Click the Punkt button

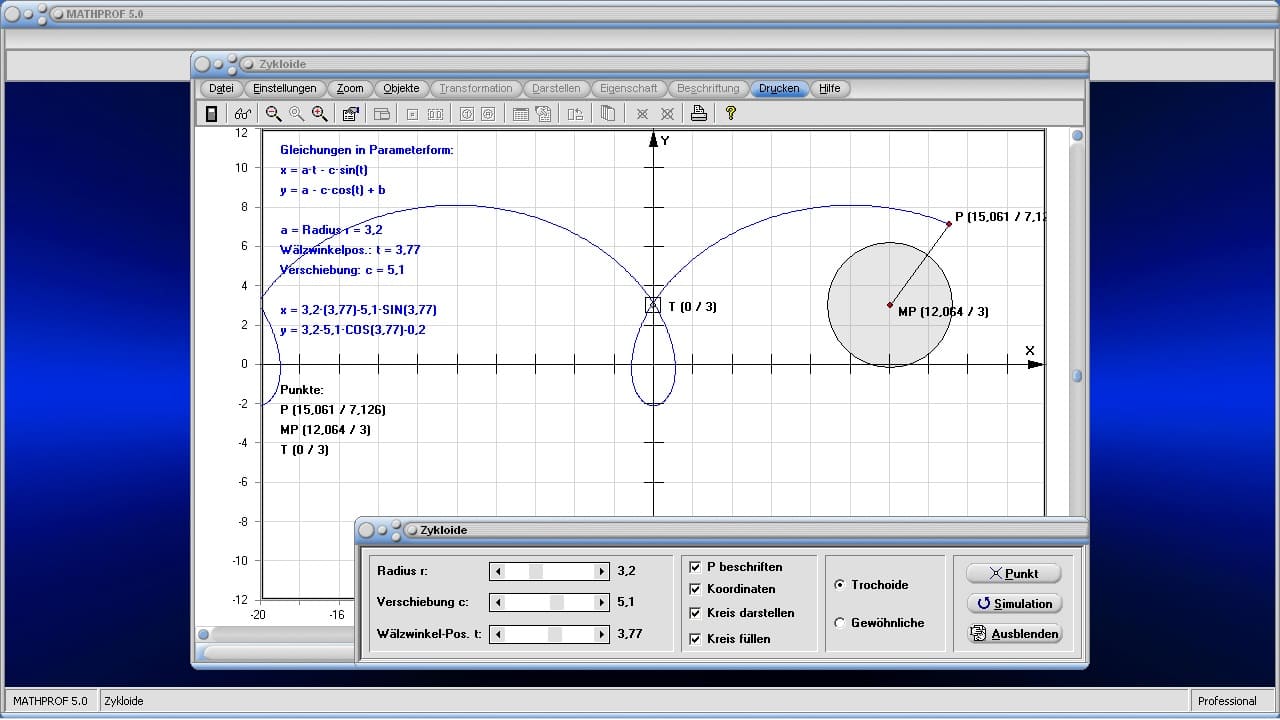coord(1013,573)
